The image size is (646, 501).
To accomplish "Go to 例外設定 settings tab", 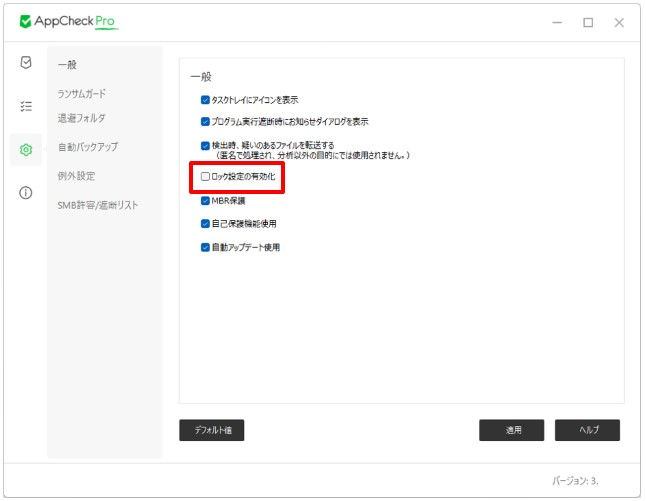I will tap(76, 176).
